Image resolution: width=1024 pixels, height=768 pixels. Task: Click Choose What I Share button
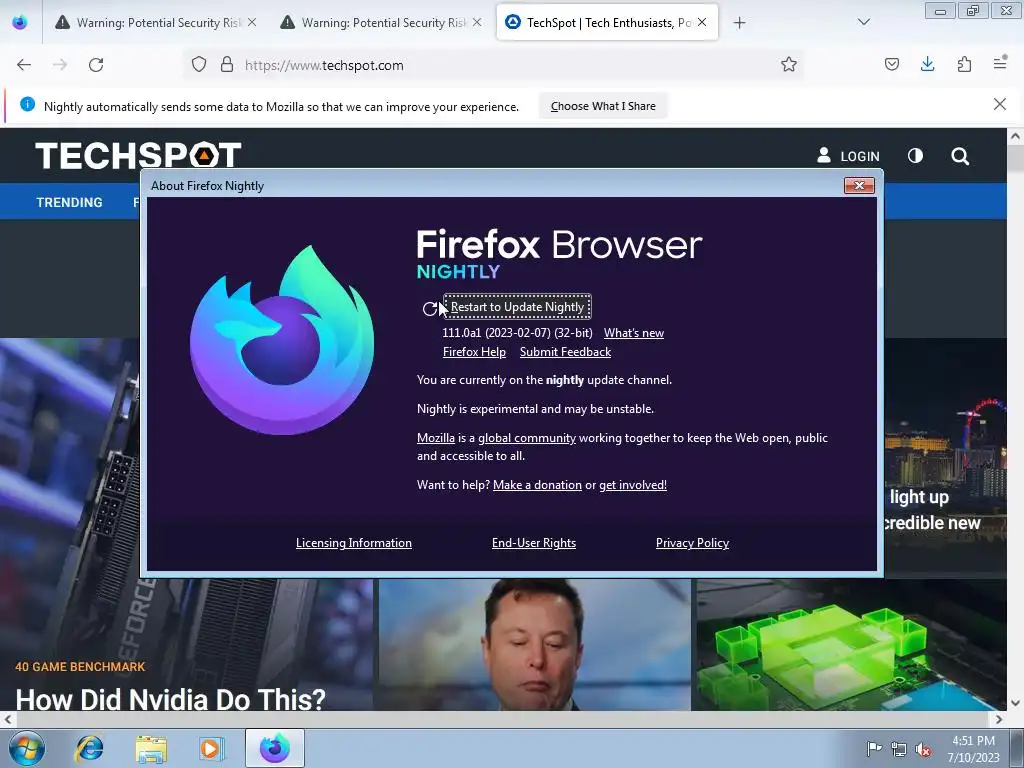tap(603, 106)
